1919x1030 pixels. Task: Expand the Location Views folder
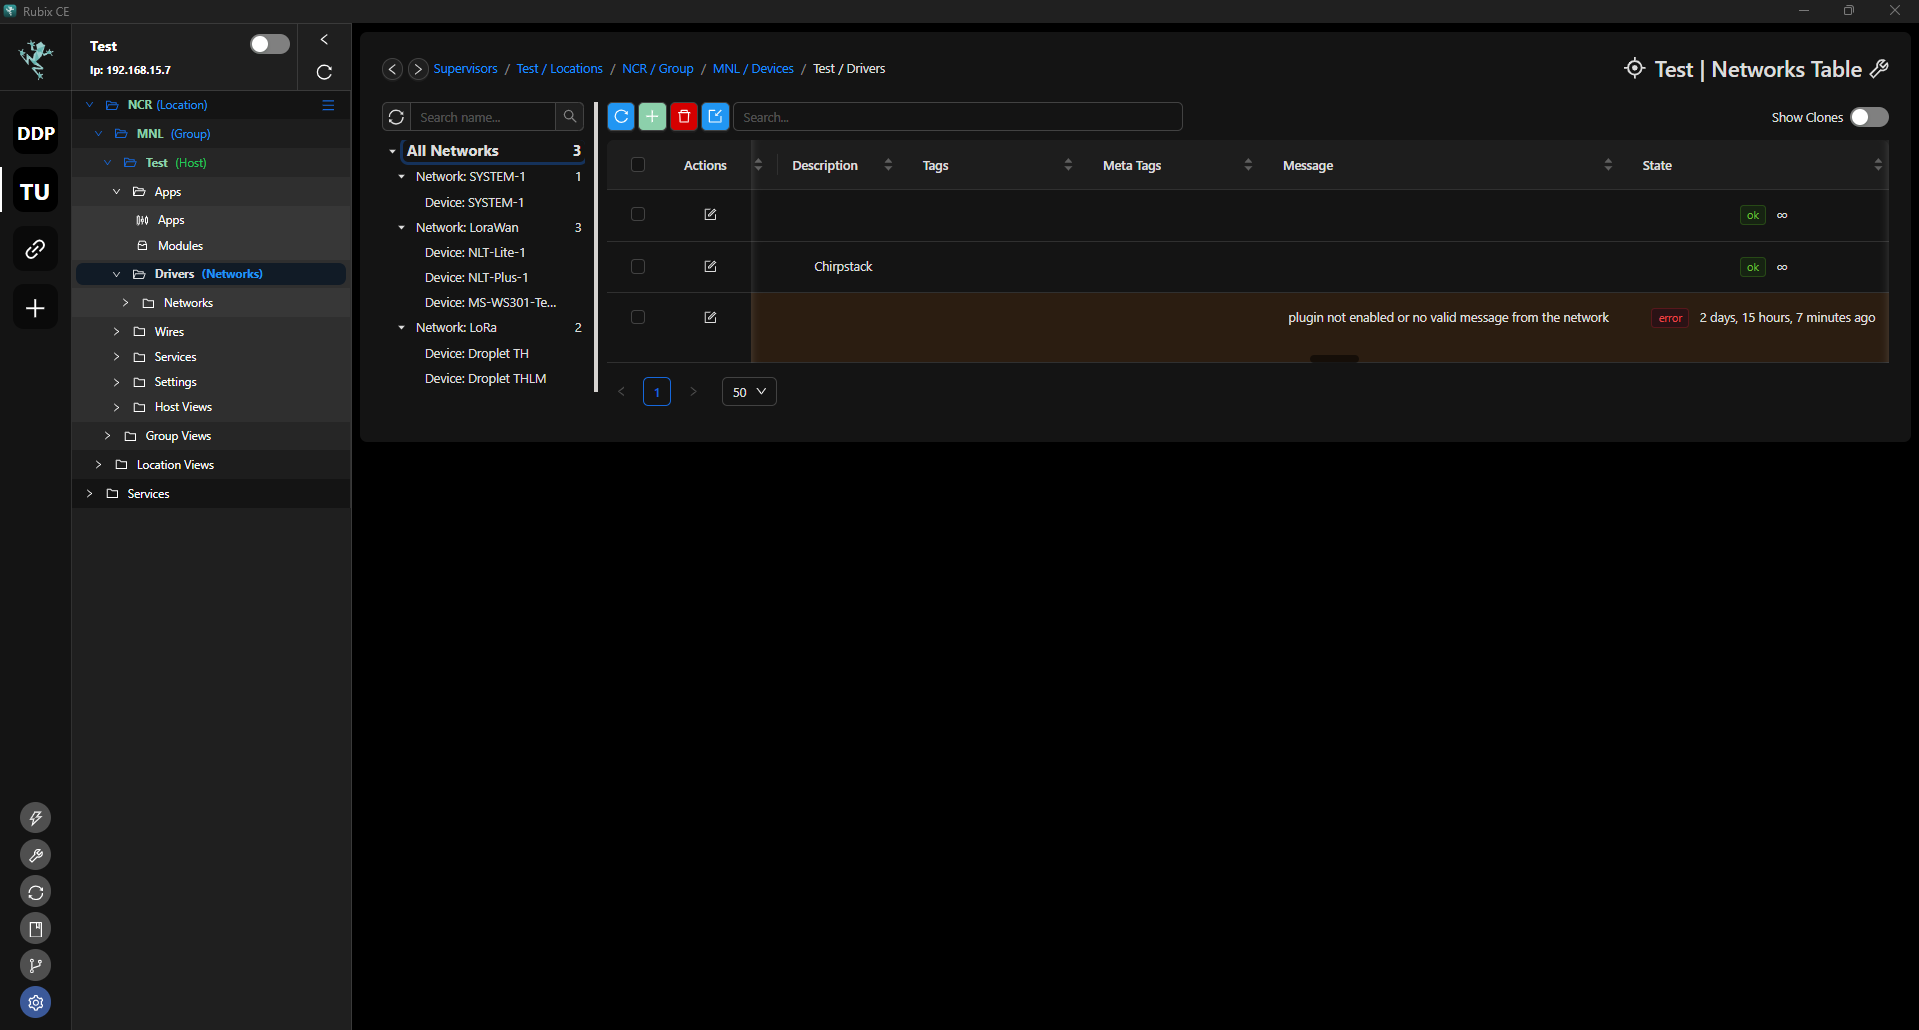tap(99, 465)
